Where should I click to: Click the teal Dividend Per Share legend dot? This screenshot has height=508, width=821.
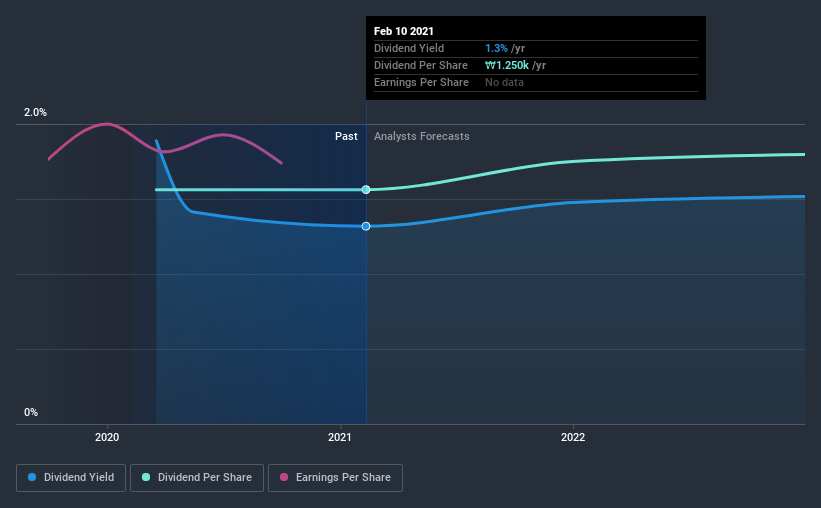146,477
